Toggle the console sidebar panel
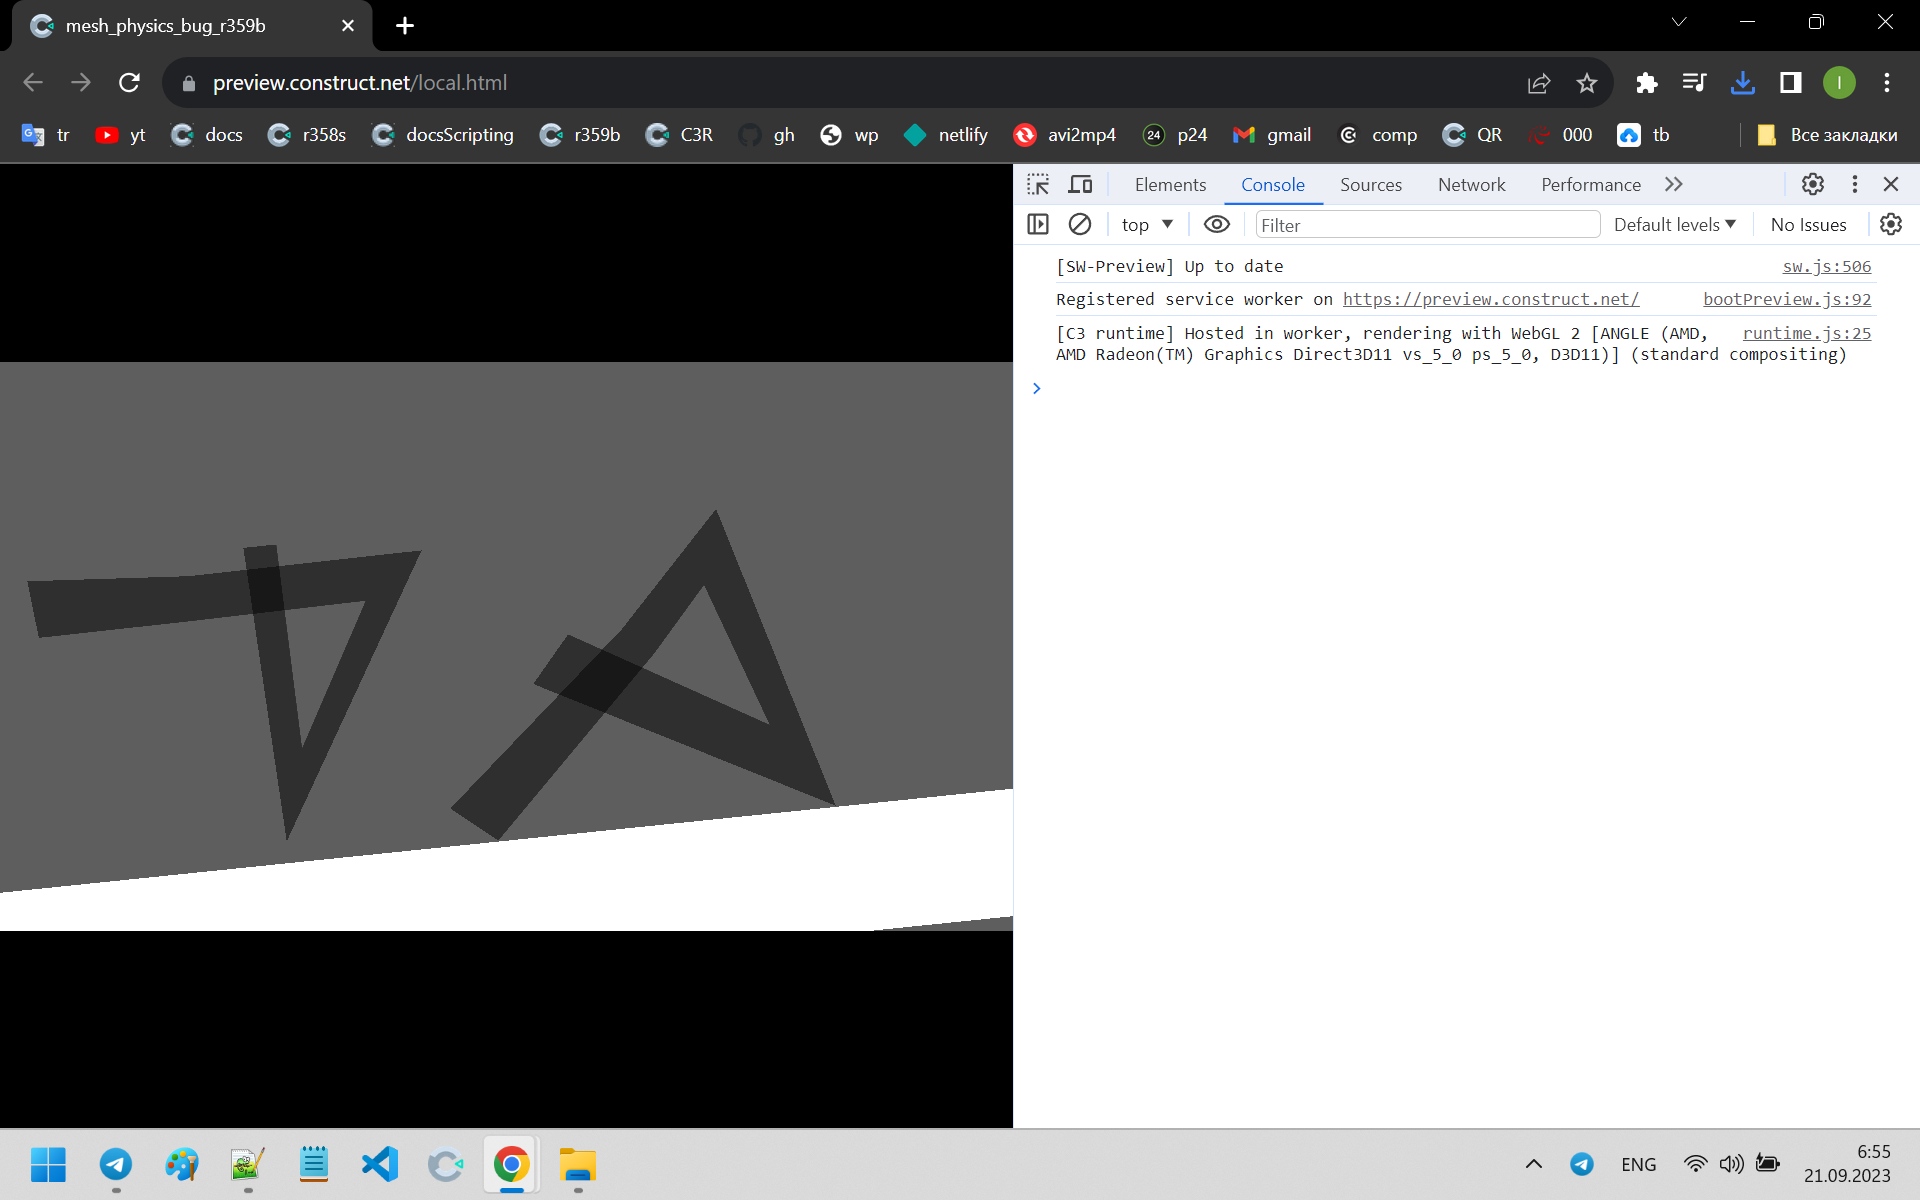Viewport: 1920px width, 1200px height. (x=1038, y=224)
